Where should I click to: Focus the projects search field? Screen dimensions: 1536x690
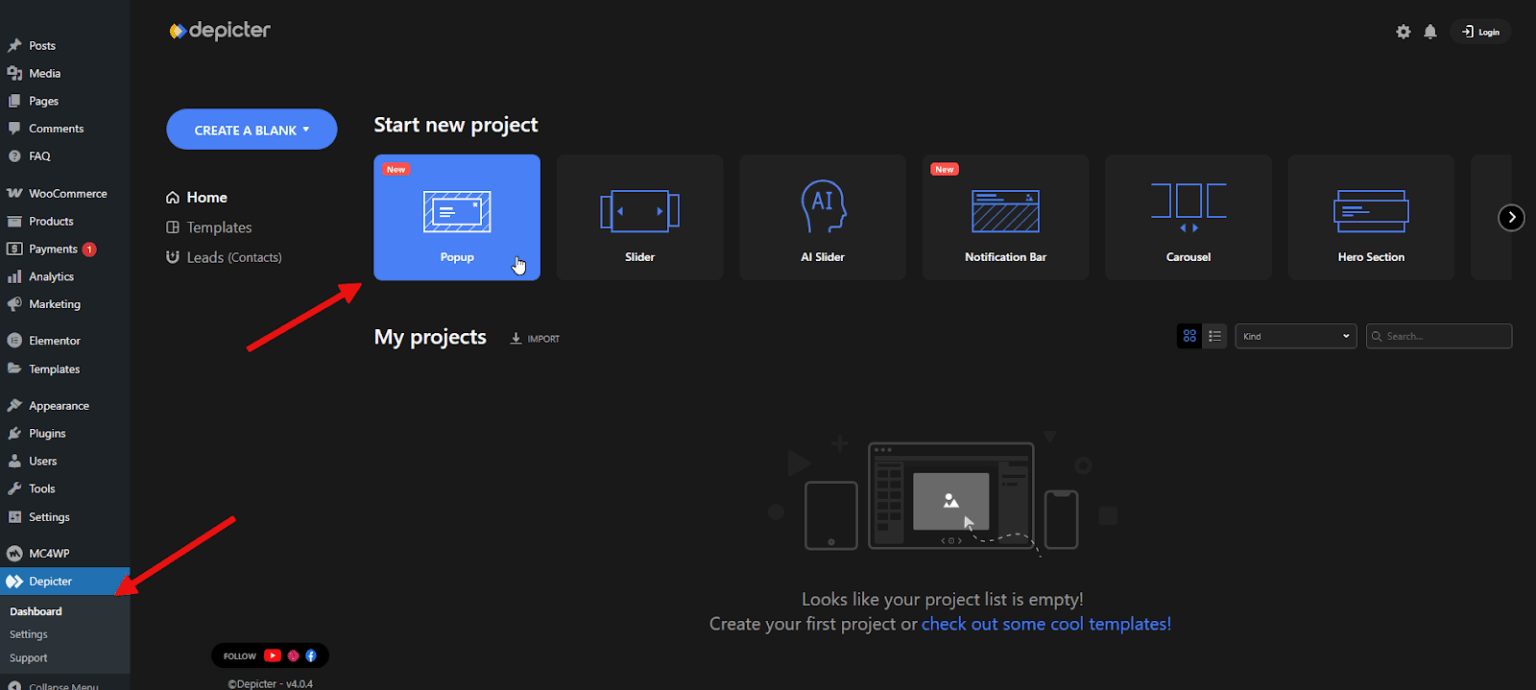coord(1439,336)
